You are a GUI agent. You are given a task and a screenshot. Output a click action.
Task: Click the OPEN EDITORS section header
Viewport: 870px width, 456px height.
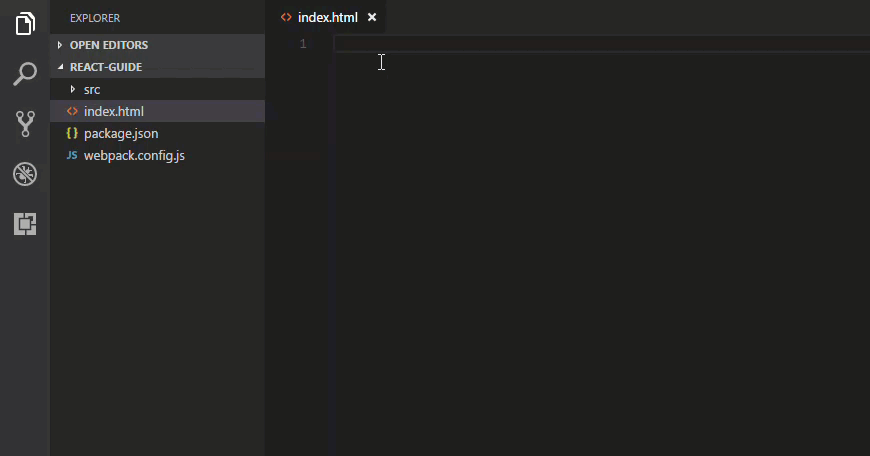point(158,45)
